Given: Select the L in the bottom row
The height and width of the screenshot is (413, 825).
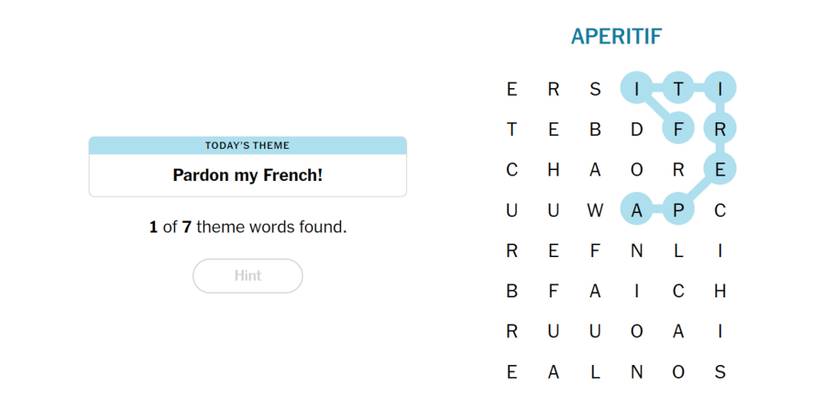Looking at the screenshot, I should [595, 374].
